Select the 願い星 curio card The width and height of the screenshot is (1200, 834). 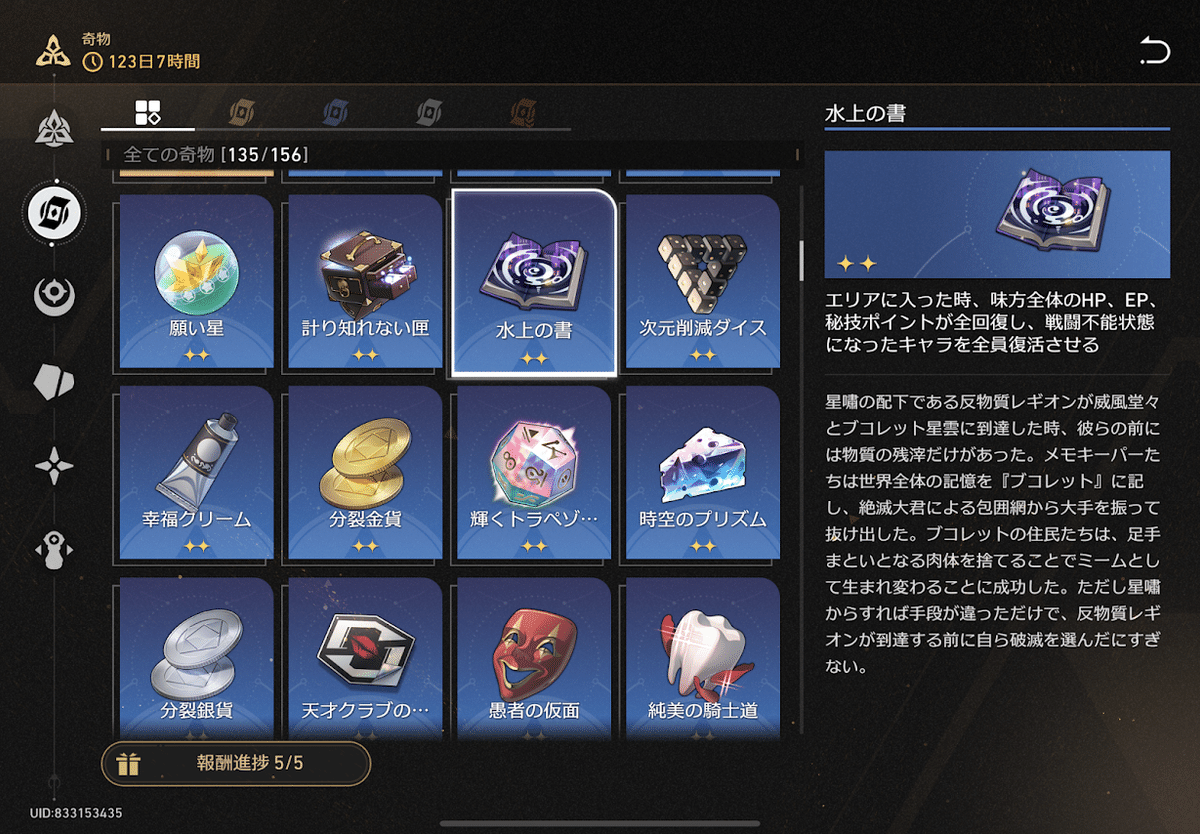[x=196, y=282]
